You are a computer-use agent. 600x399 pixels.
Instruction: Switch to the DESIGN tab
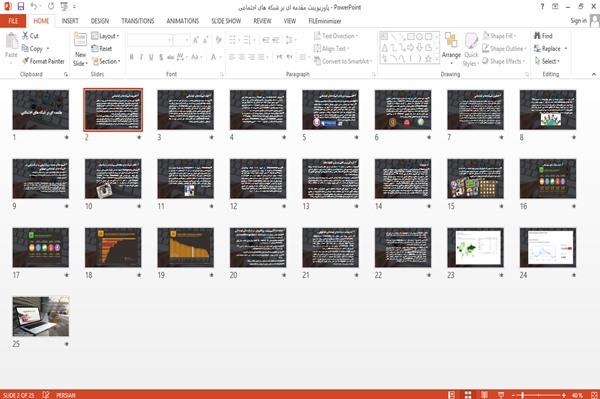coord(99,21)
